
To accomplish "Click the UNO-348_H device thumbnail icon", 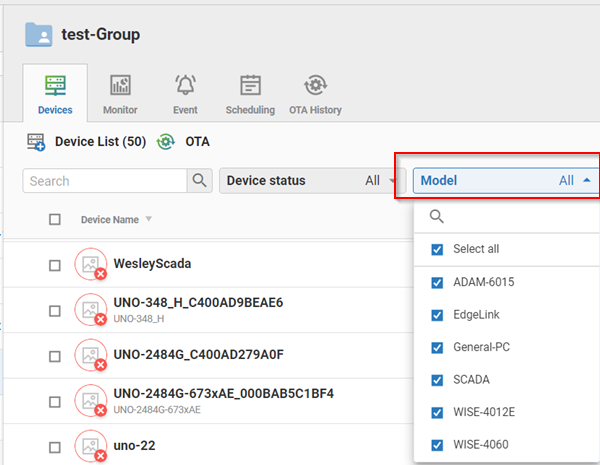I will (x=90, y=310).
